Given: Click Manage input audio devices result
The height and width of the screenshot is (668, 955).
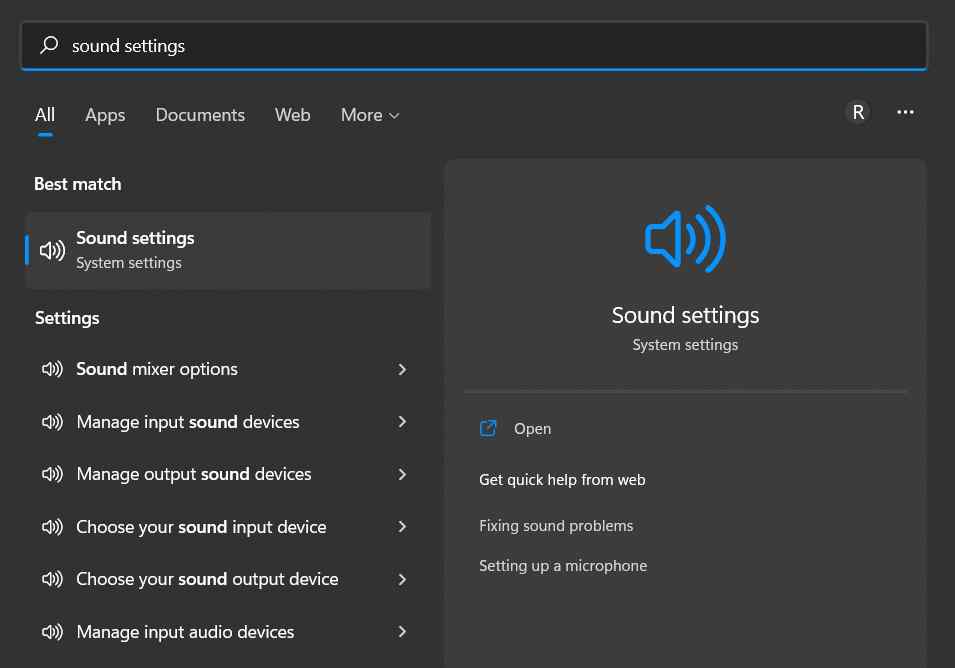Looking at the screenshot, I should (228, 632).
